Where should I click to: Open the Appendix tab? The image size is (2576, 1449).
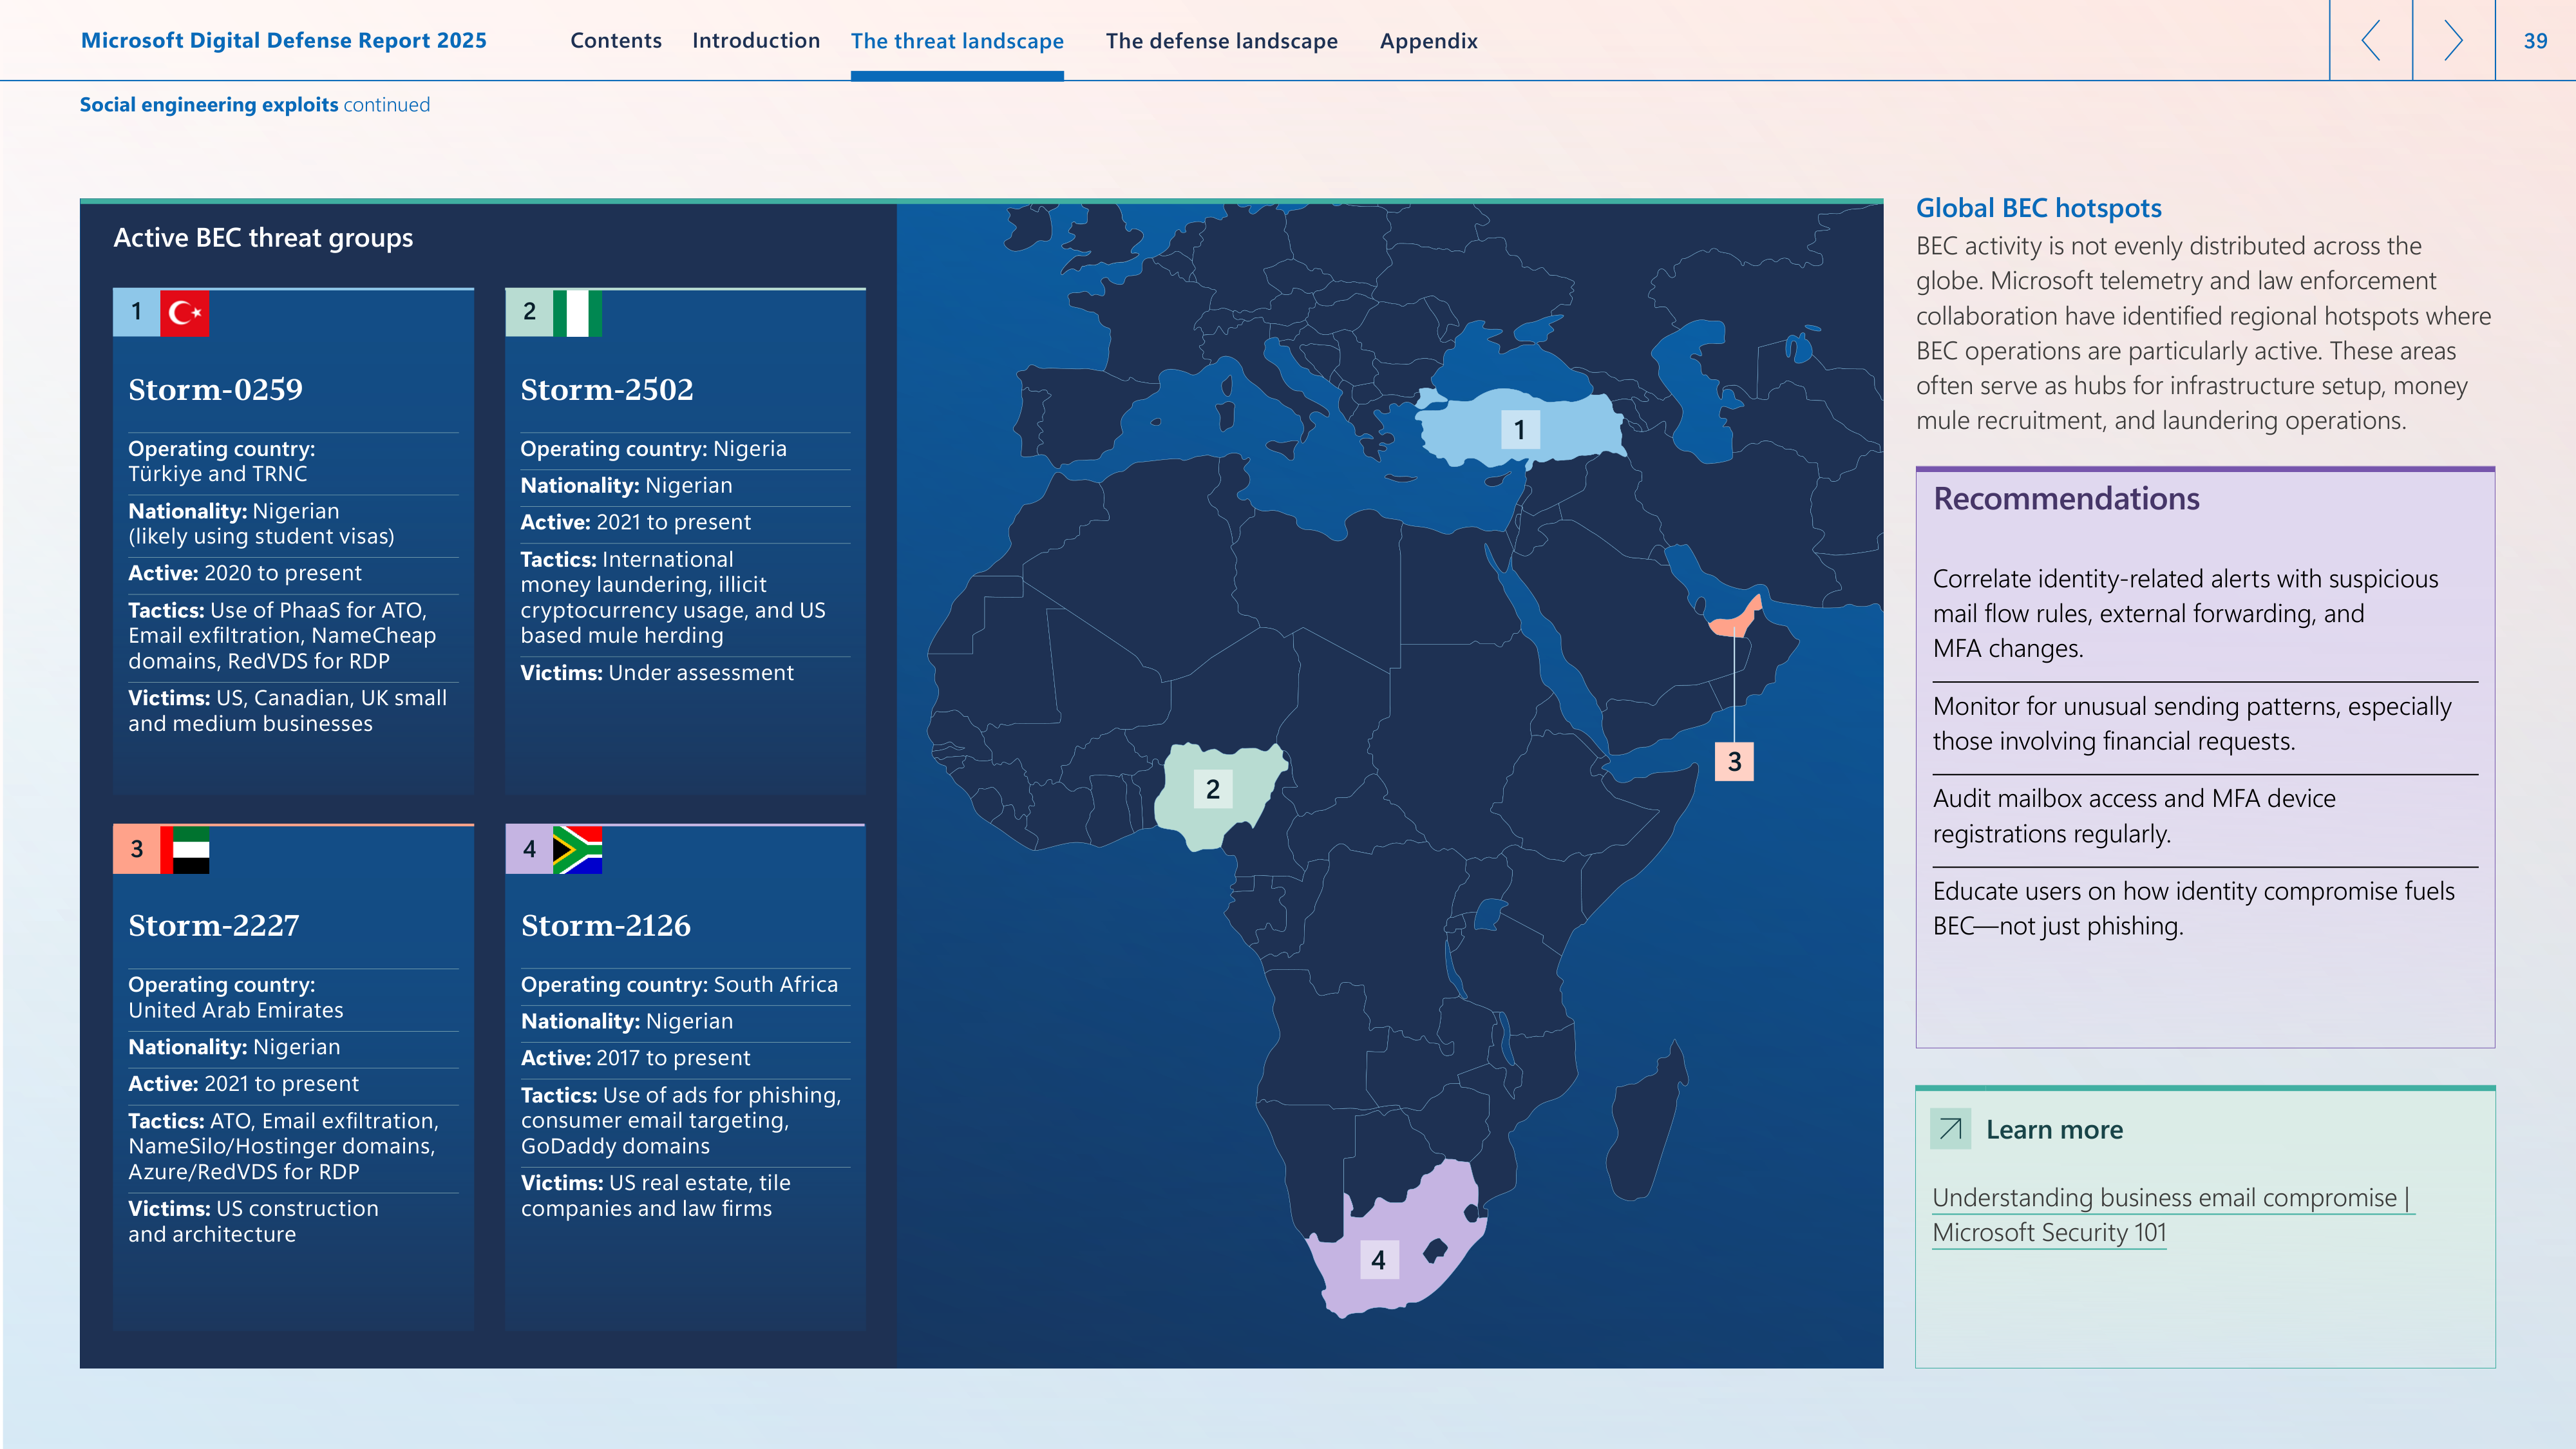click(x=1429, y=41)
